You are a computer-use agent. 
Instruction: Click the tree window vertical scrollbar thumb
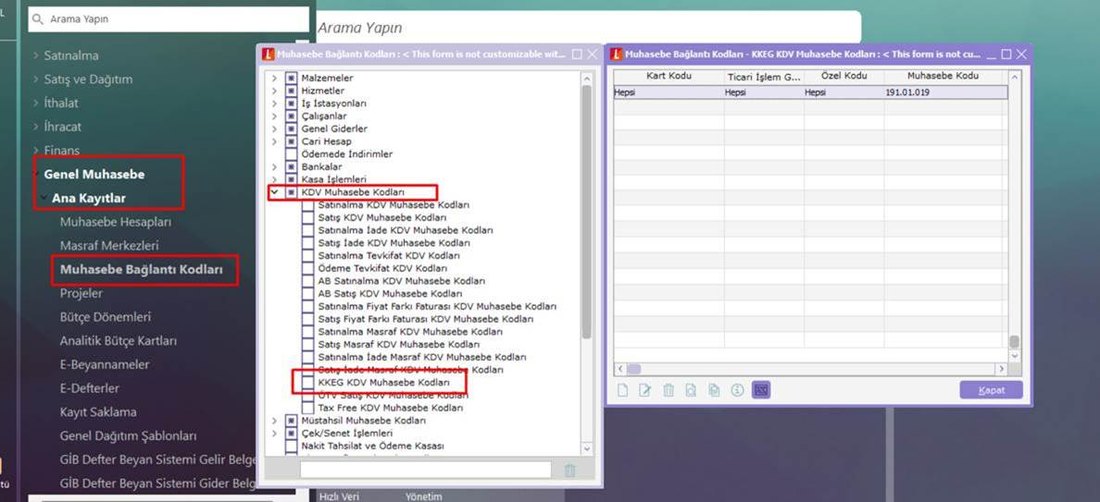pos(586,210)
